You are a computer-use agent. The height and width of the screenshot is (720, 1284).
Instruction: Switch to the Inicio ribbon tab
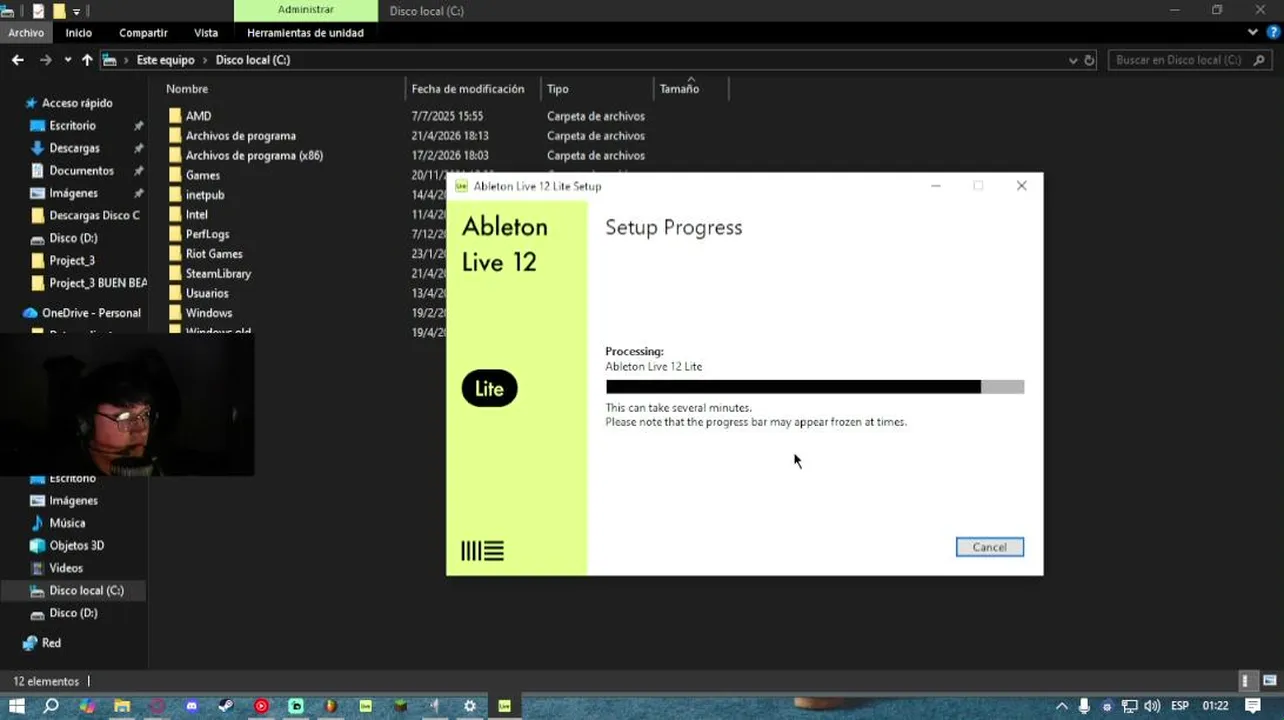[x=79, y=33]
